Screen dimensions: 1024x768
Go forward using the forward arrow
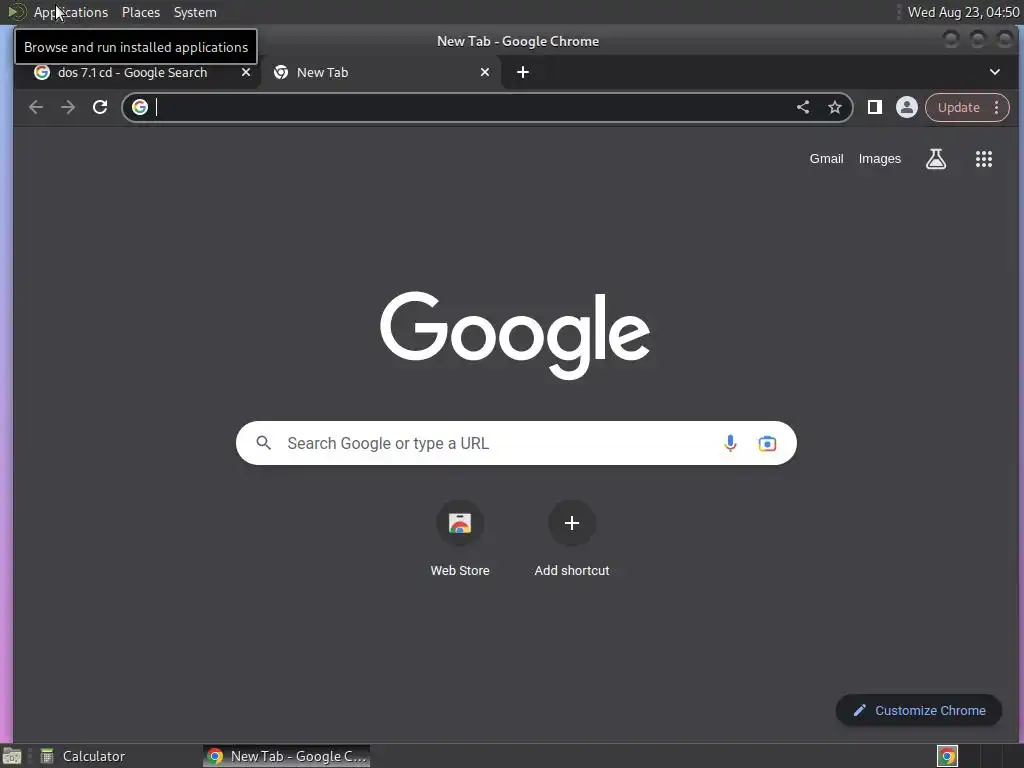68,107
